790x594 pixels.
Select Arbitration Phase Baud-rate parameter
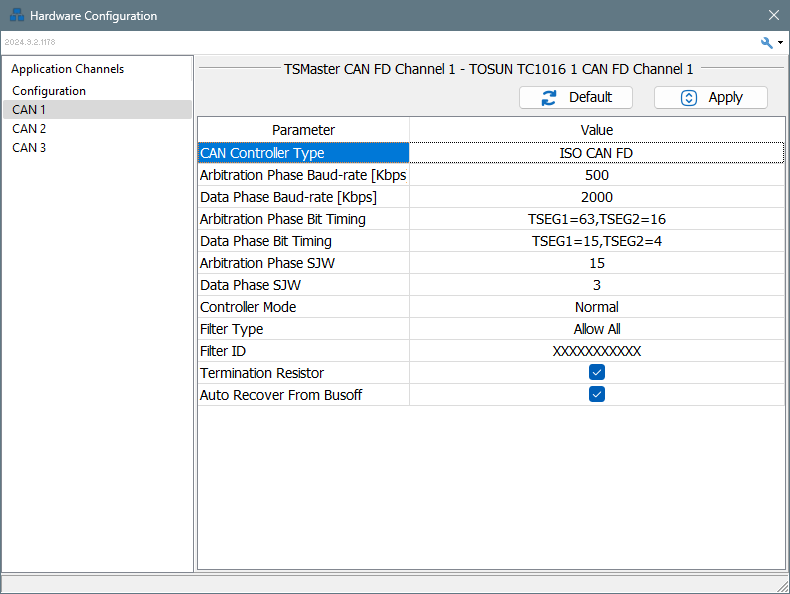pos(303,175)
